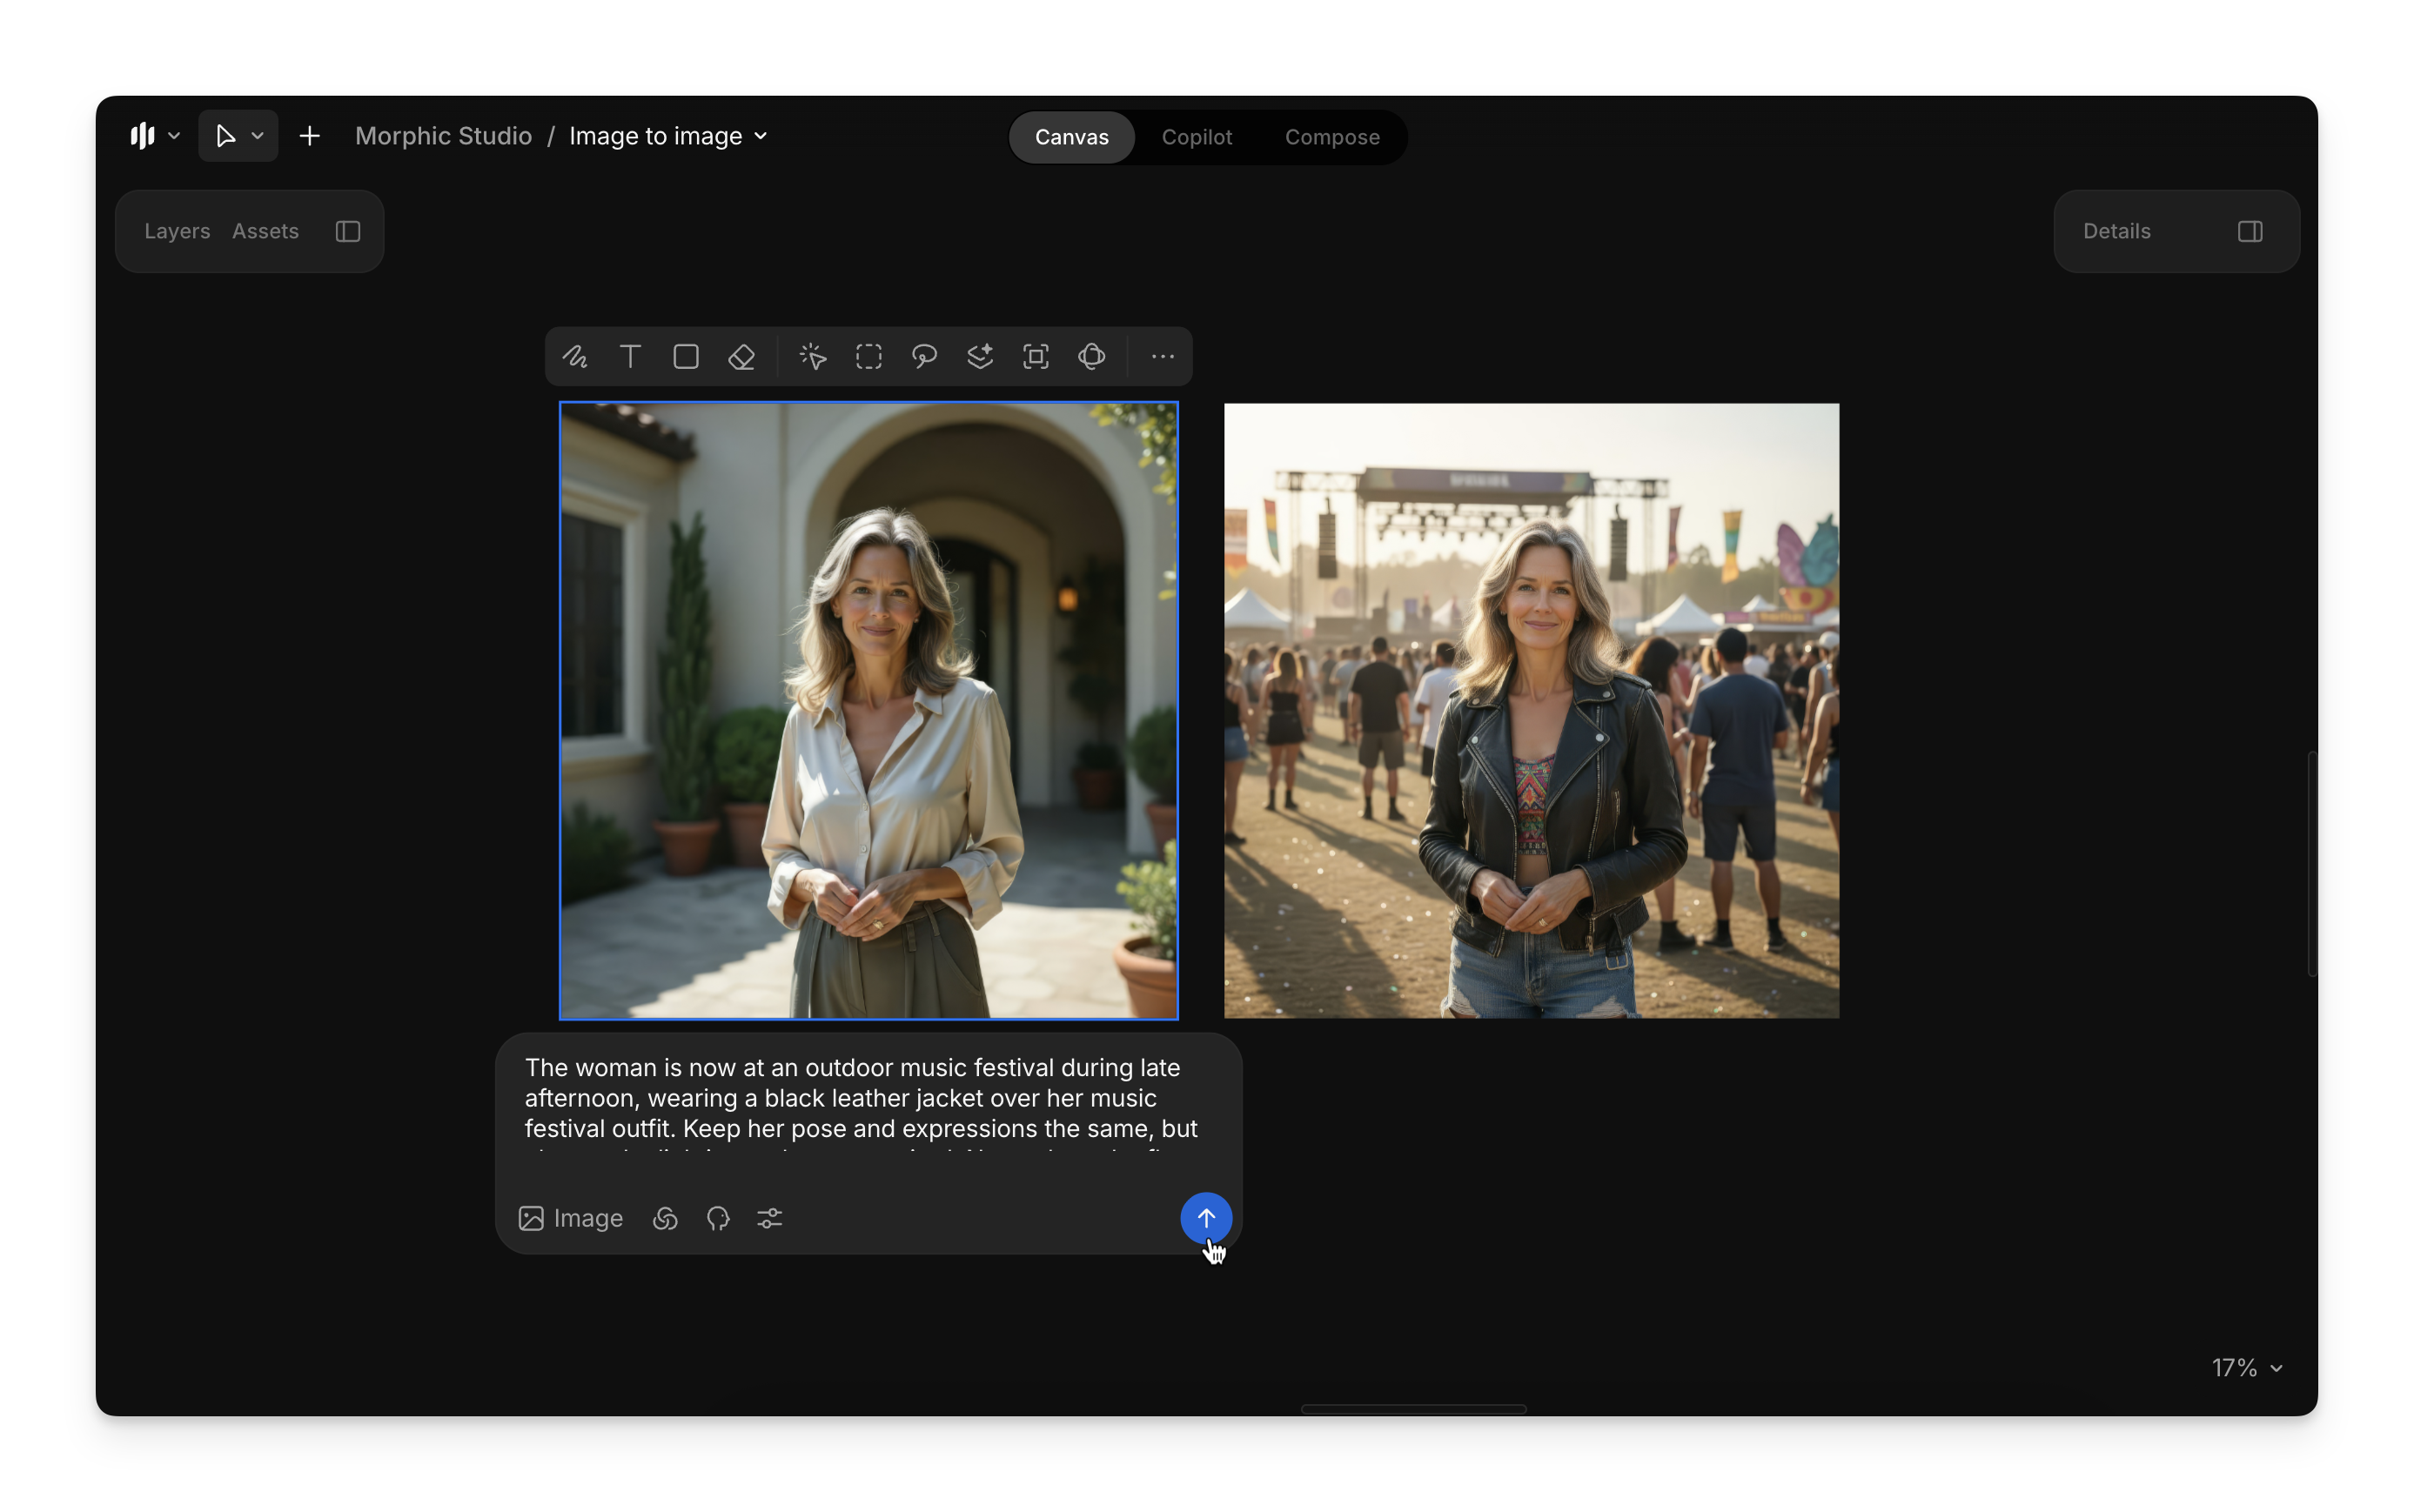Activate the magic click selection tool
This screenshot has height=1512, width=2414.
point(813,357)
